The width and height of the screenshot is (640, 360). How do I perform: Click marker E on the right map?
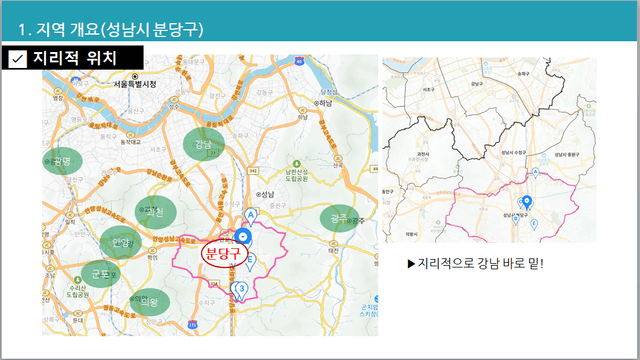(533, 224)
